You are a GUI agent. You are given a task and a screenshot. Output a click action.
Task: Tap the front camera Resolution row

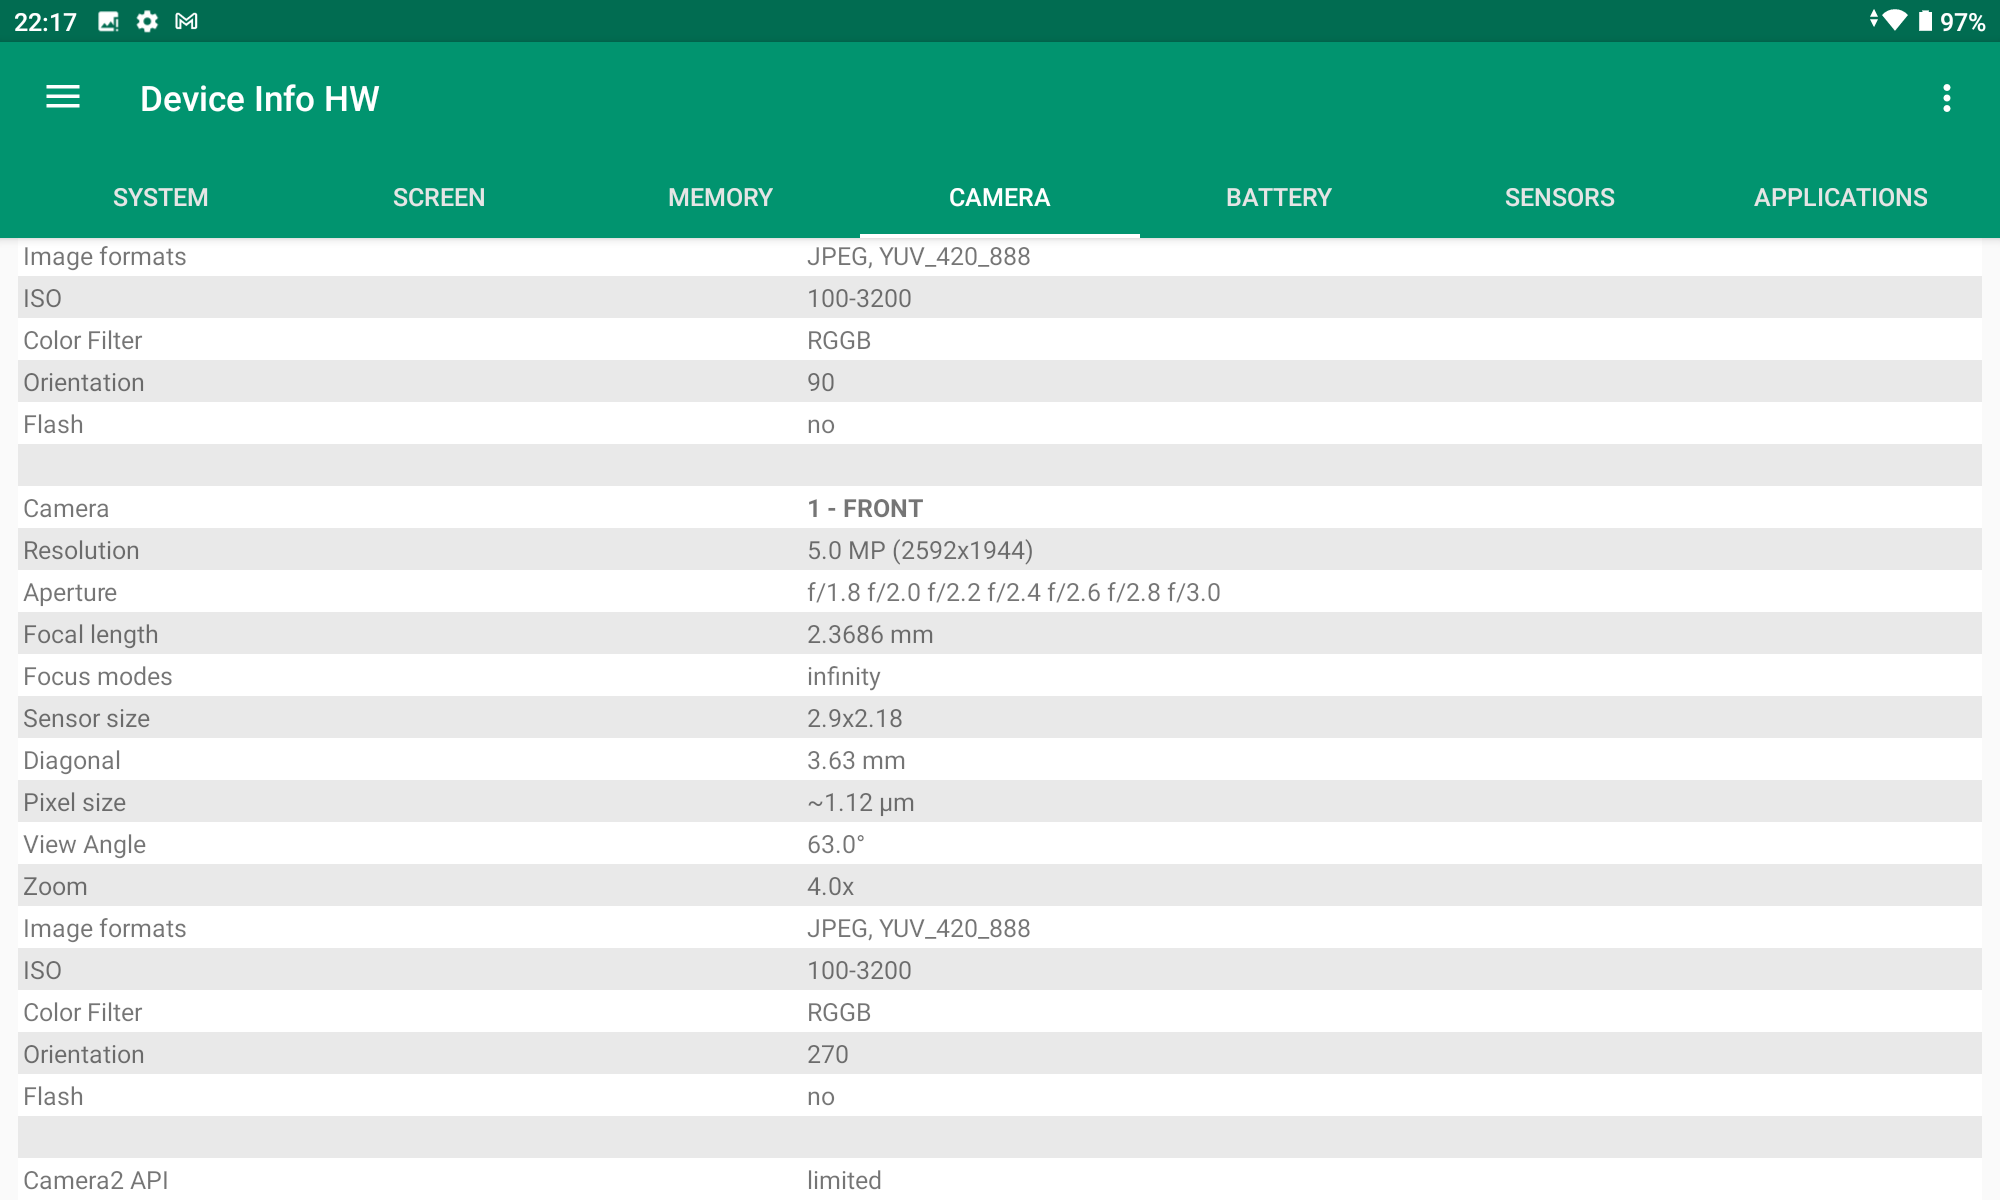click(1000, 550)
